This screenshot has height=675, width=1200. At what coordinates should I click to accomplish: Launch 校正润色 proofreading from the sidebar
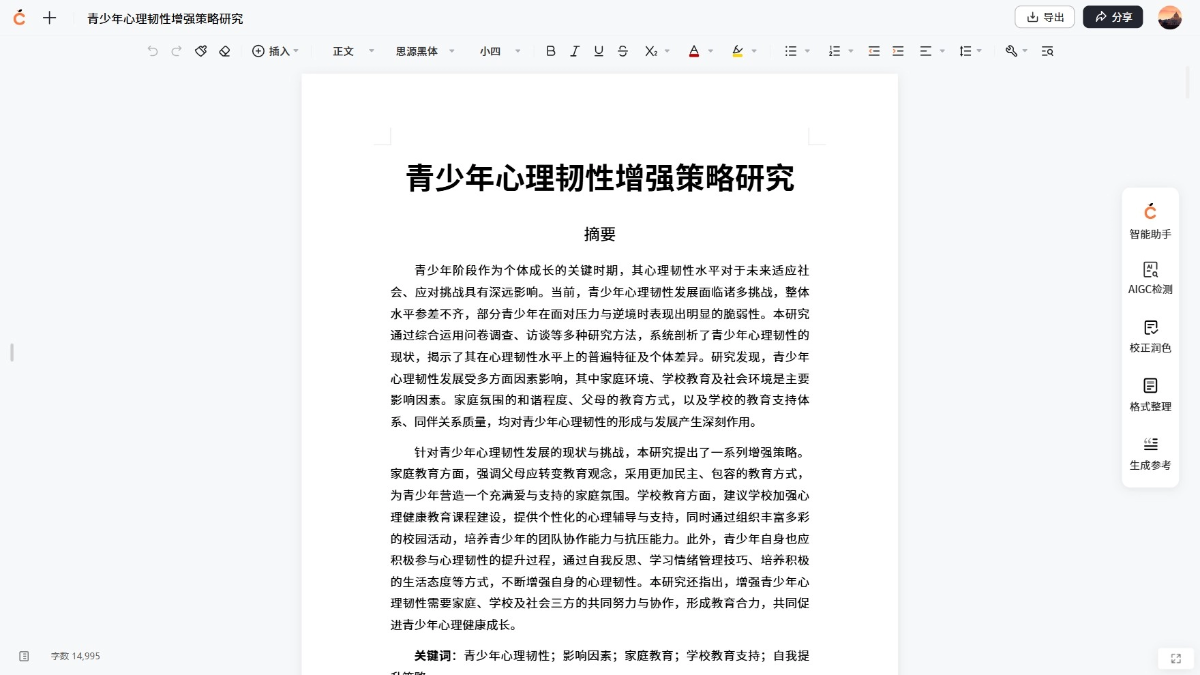click(x=1150, y=335)
